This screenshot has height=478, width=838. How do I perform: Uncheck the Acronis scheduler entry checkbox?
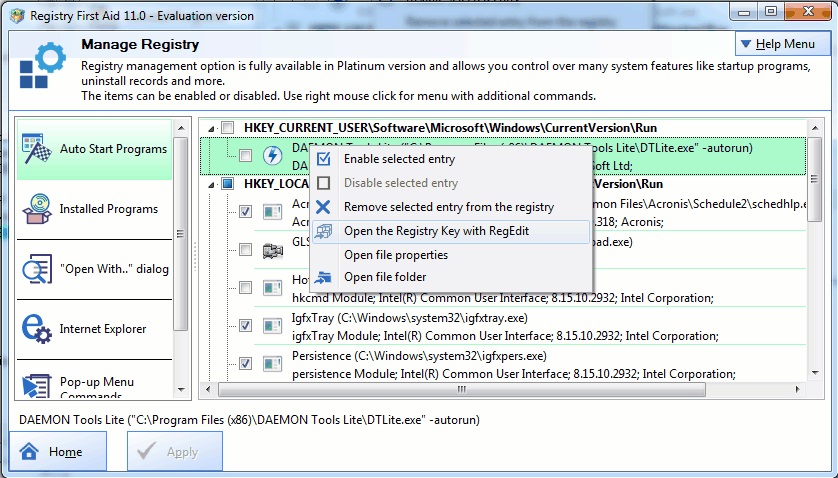pos(245,212)
